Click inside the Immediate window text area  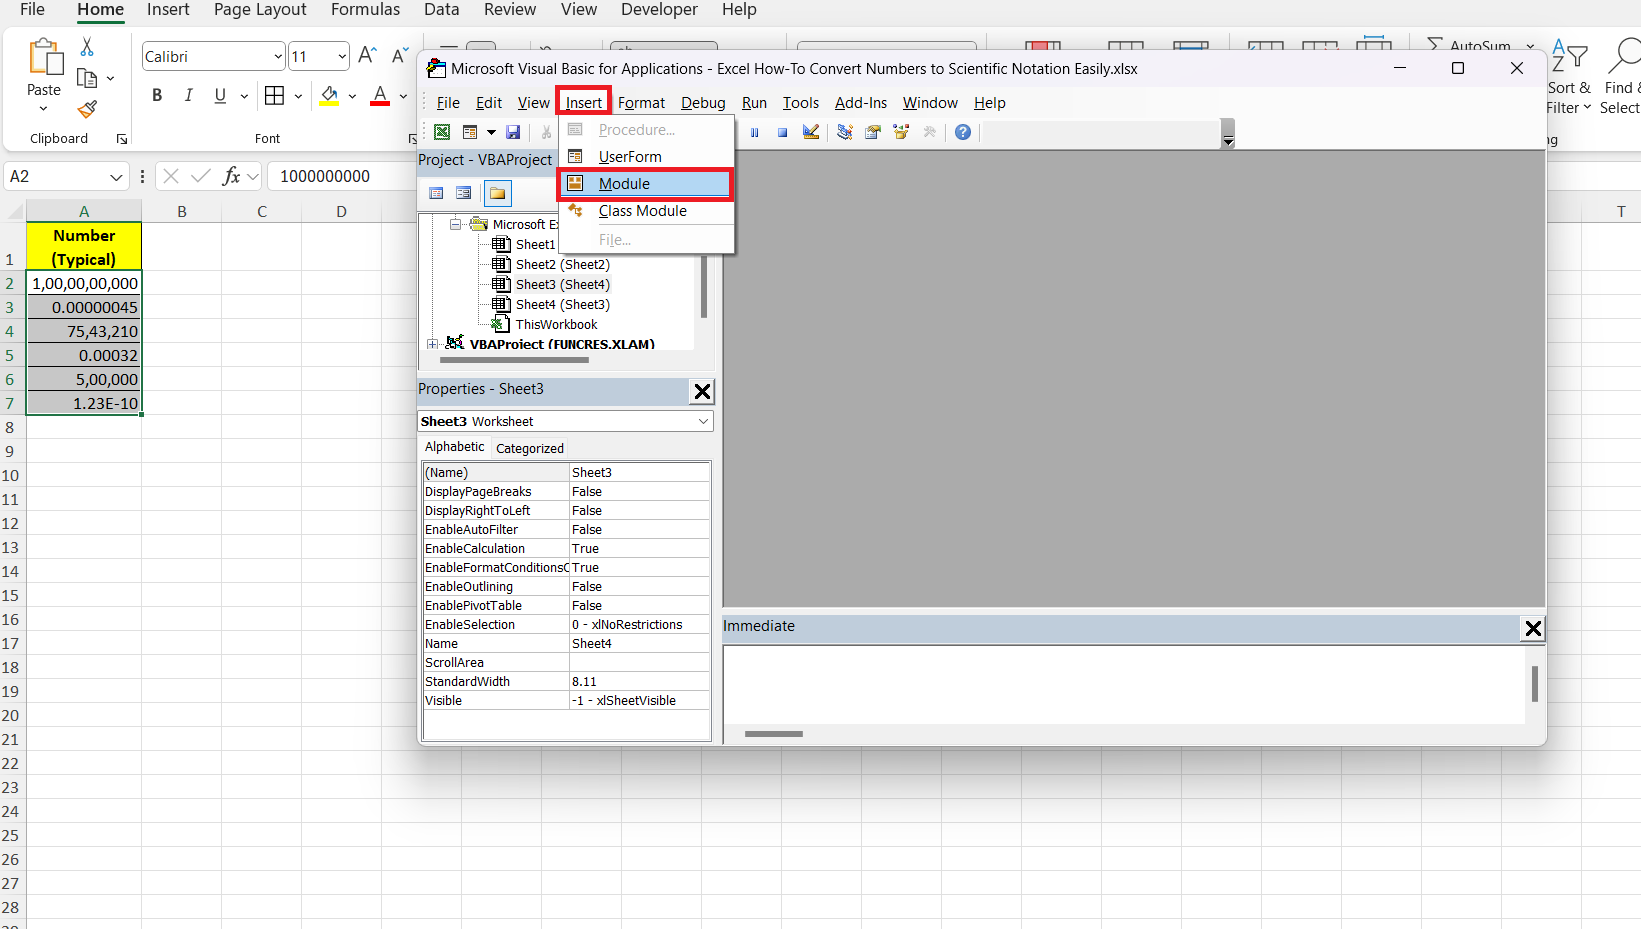point(1123,684)
